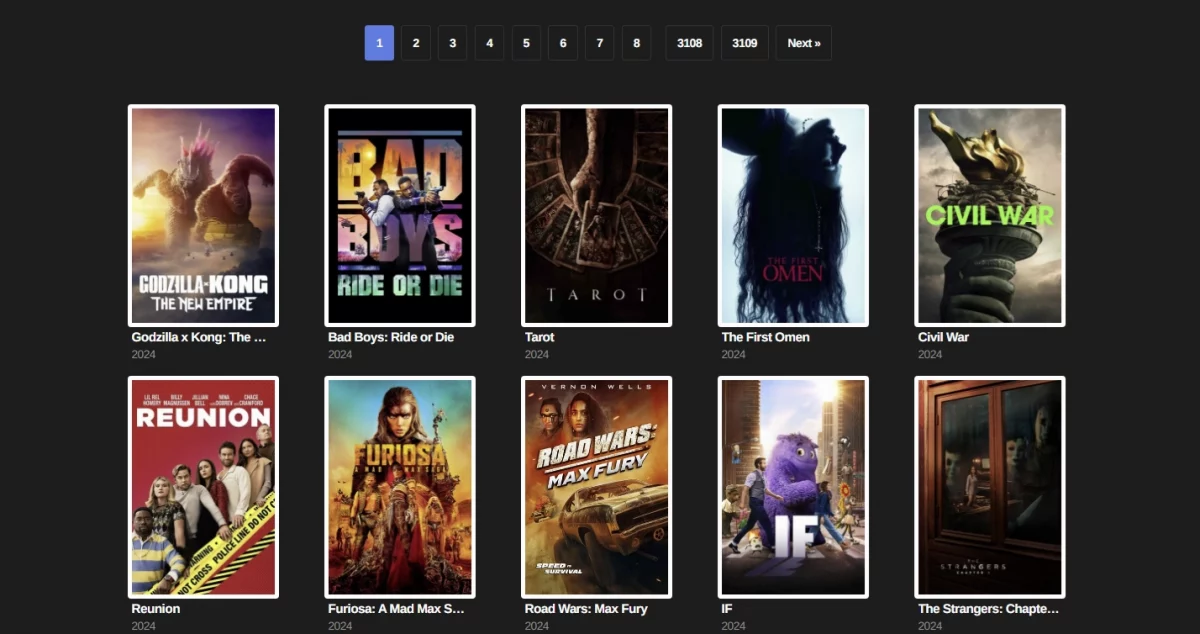Viewport: 1200px width, 634px height.
Task: Open the Godzilla x Kong poster
Action: (202, 215)
